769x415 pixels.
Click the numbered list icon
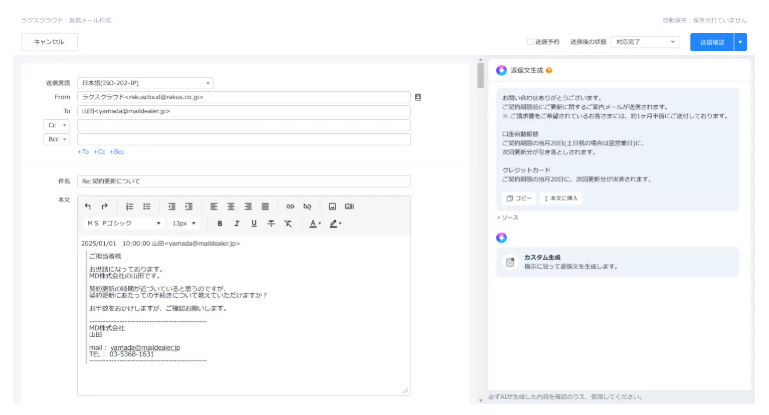click(130, 206)
